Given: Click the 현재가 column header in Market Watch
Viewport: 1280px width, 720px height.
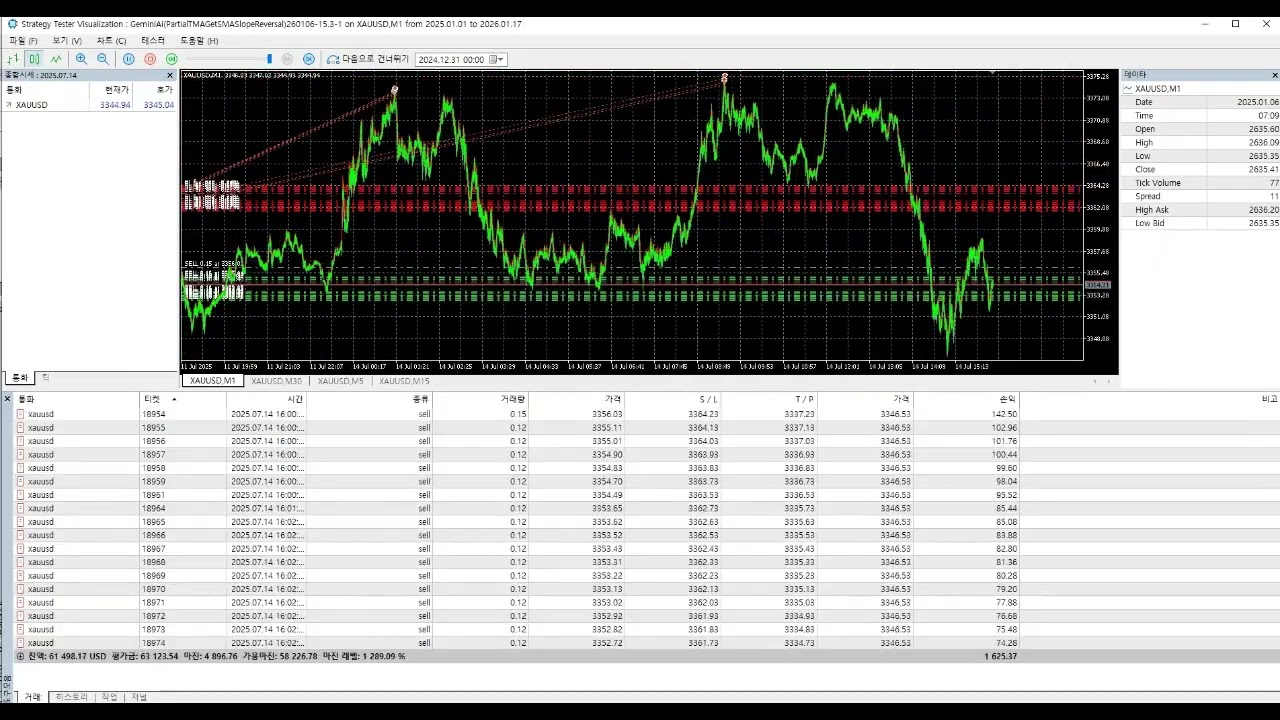Looking at the screenshot, I should point(111,89).
